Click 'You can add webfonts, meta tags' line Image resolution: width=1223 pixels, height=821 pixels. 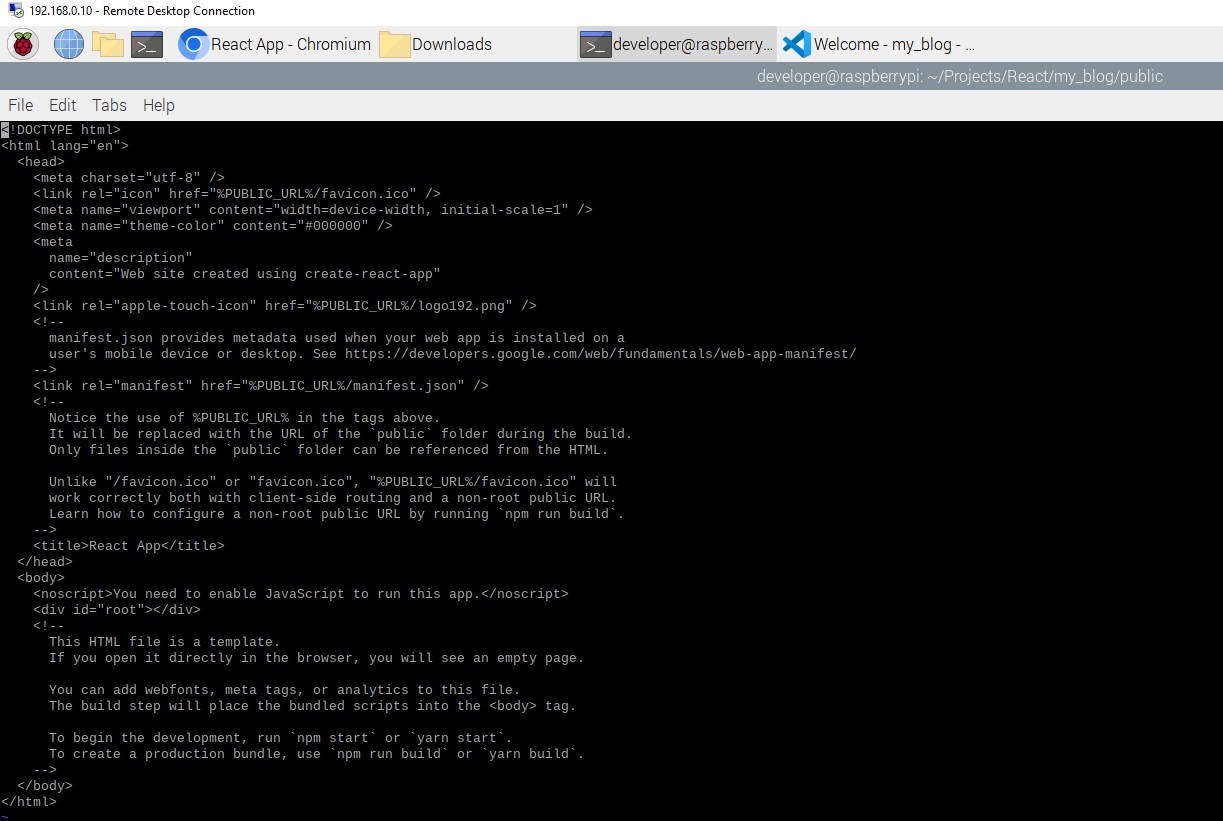(285, 690)
